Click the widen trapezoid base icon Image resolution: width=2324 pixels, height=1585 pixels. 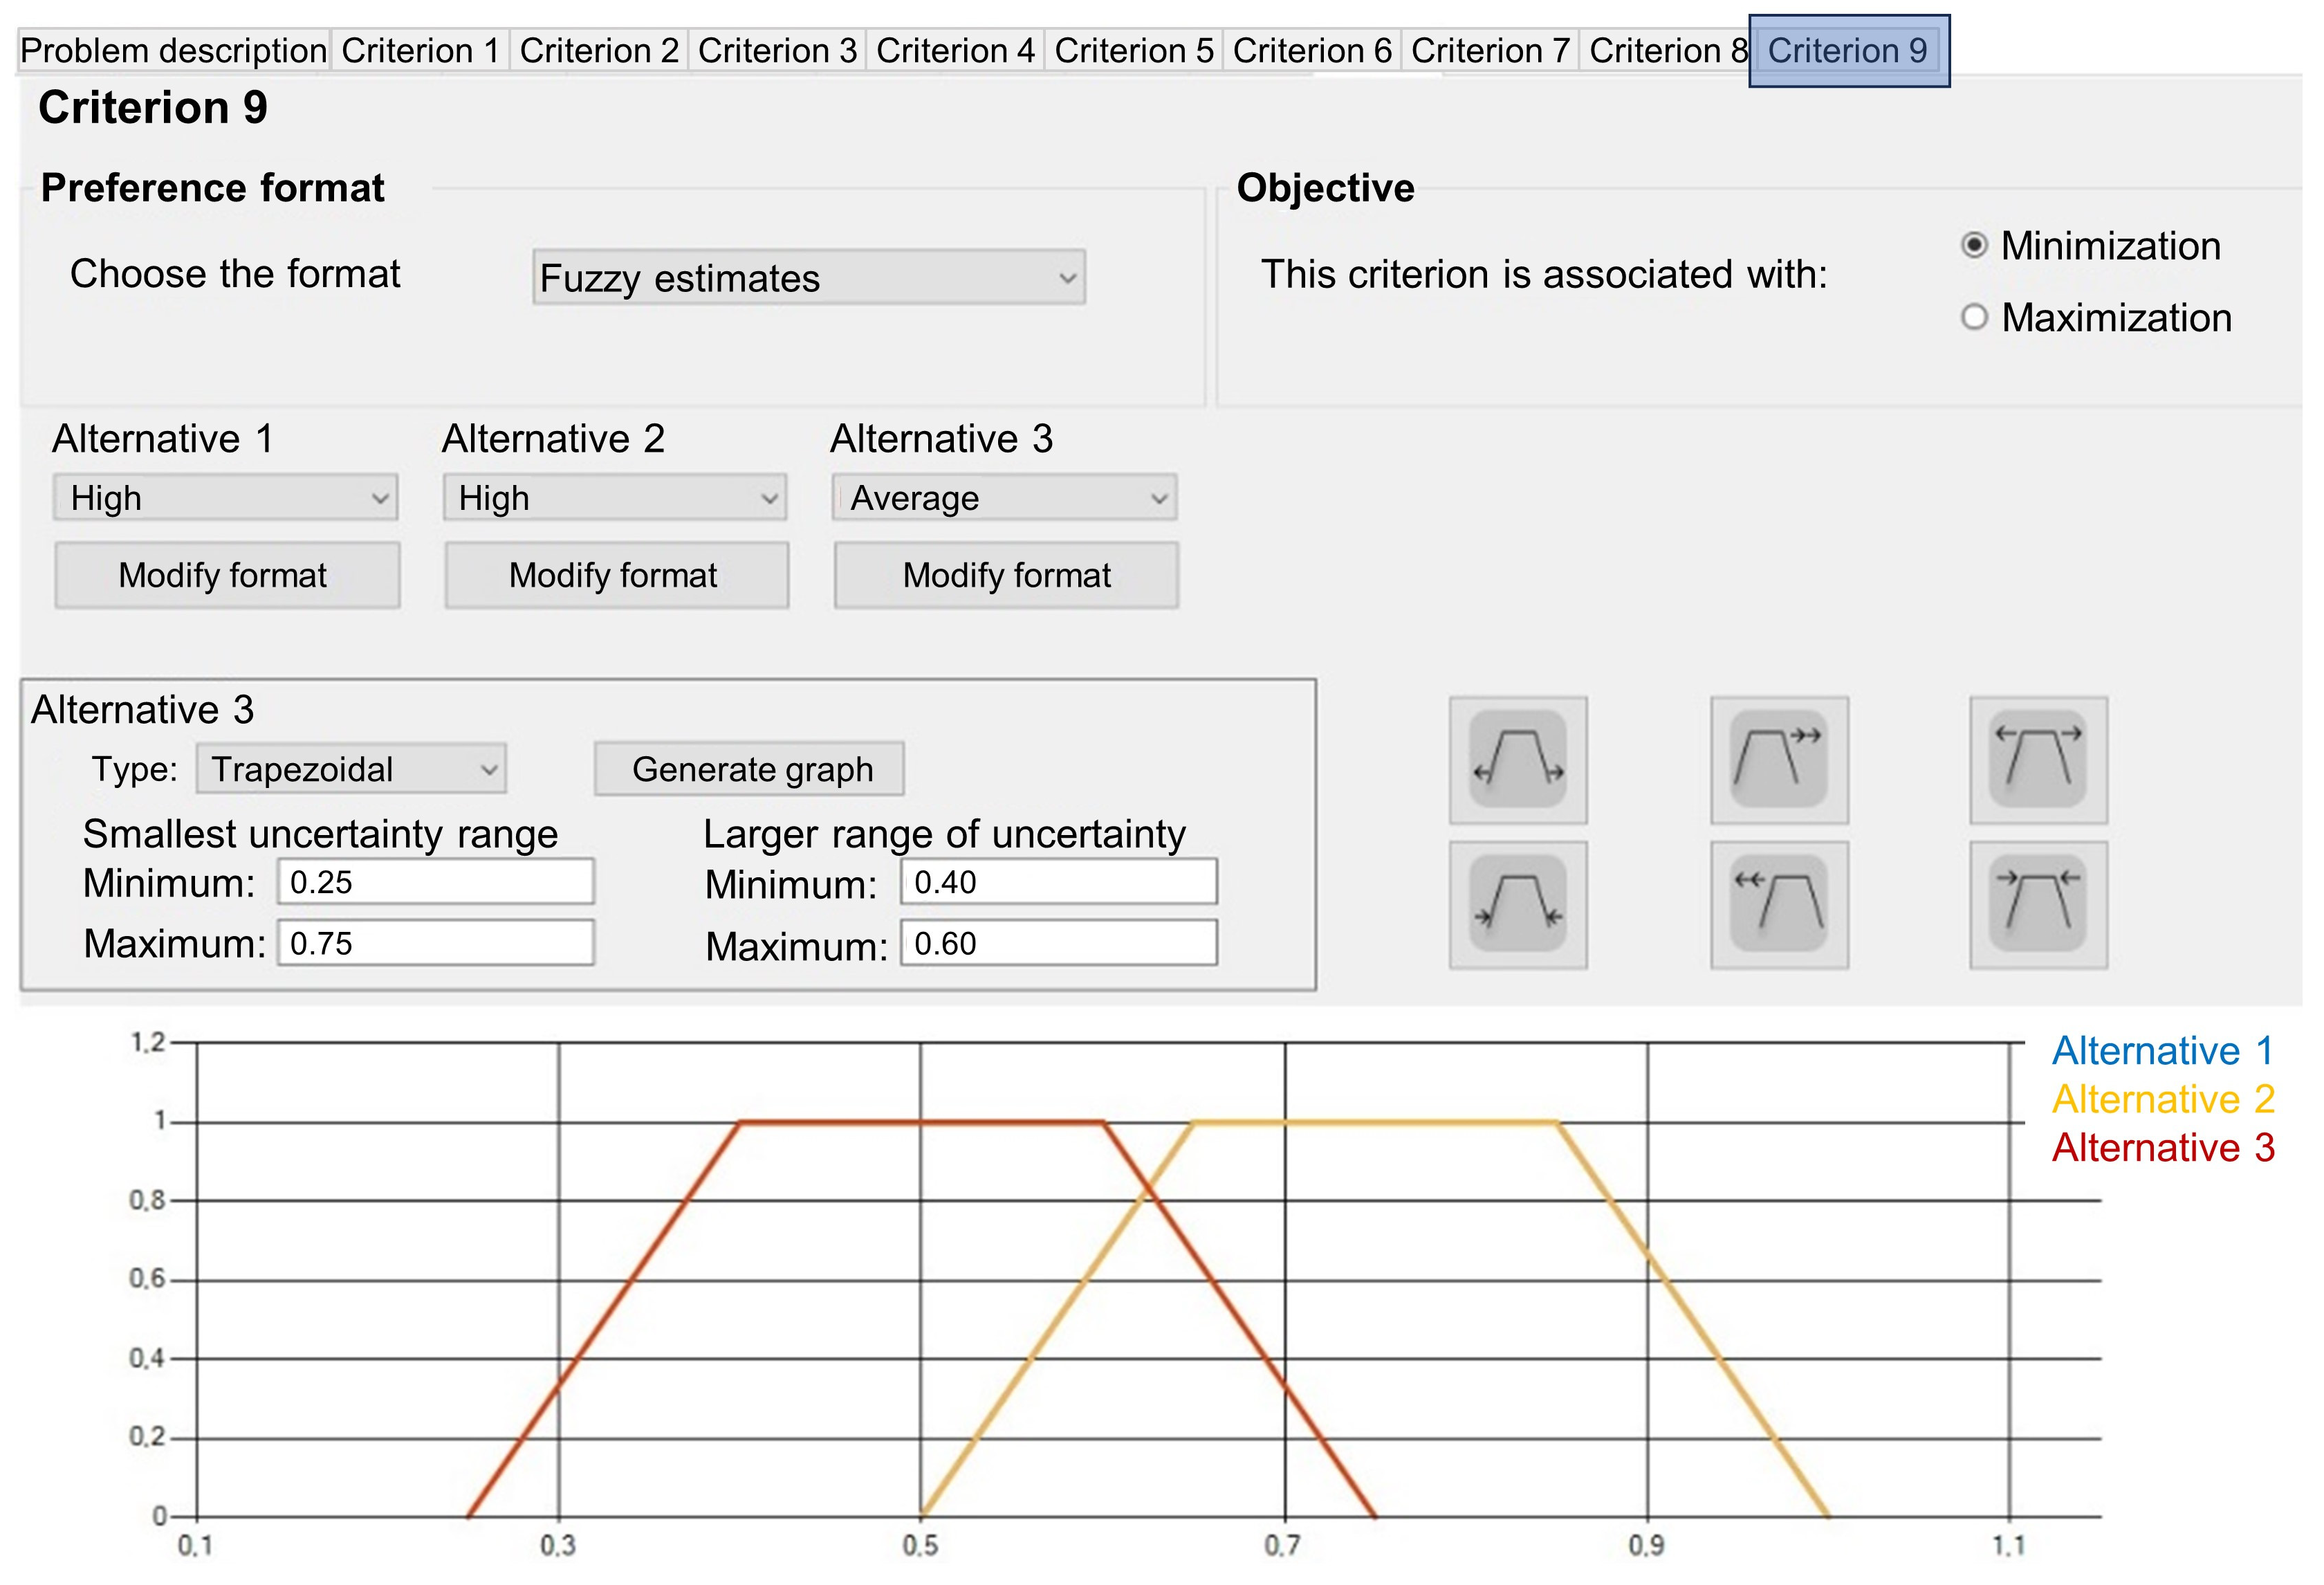[x=1517, y=760]
